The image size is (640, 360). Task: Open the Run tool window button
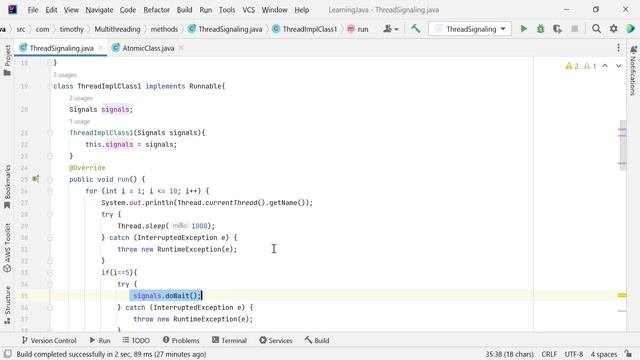pos(100,340)
